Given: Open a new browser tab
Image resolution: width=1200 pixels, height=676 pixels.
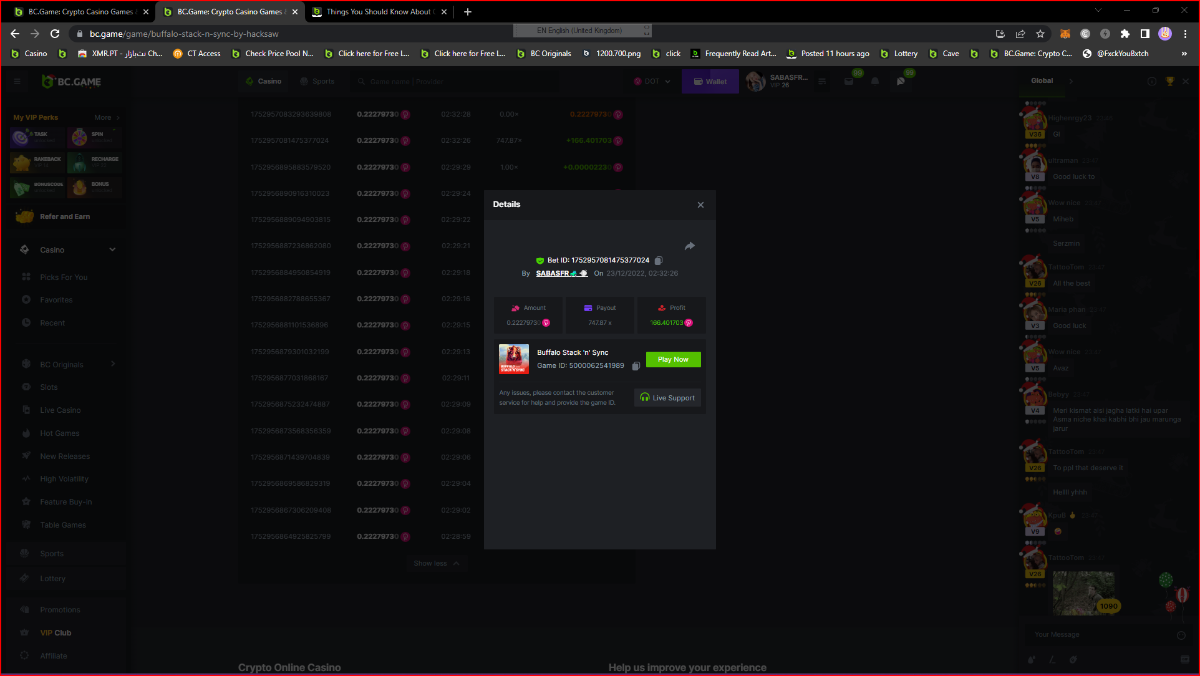Looking at the screenshot, I should point(468,12).
